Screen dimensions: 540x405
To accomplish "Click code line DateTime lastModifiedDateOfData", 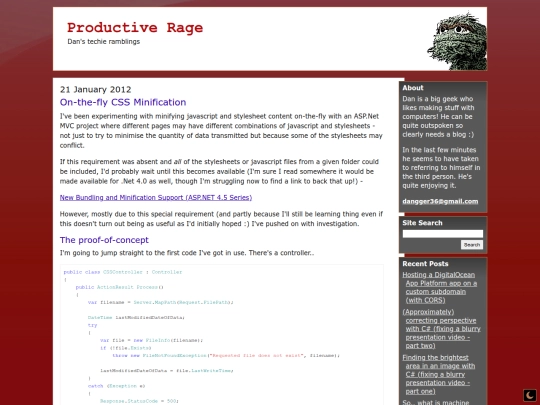I will [136, 318].
